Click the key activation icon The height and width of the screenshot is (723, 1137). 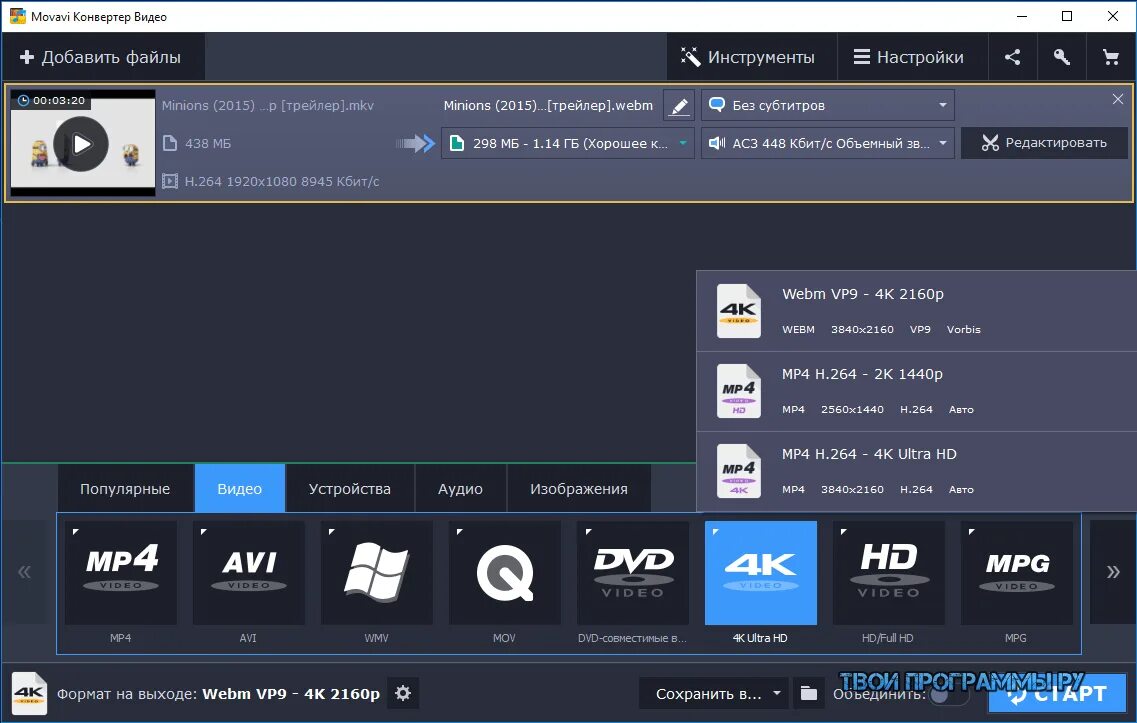point(1062,57)
